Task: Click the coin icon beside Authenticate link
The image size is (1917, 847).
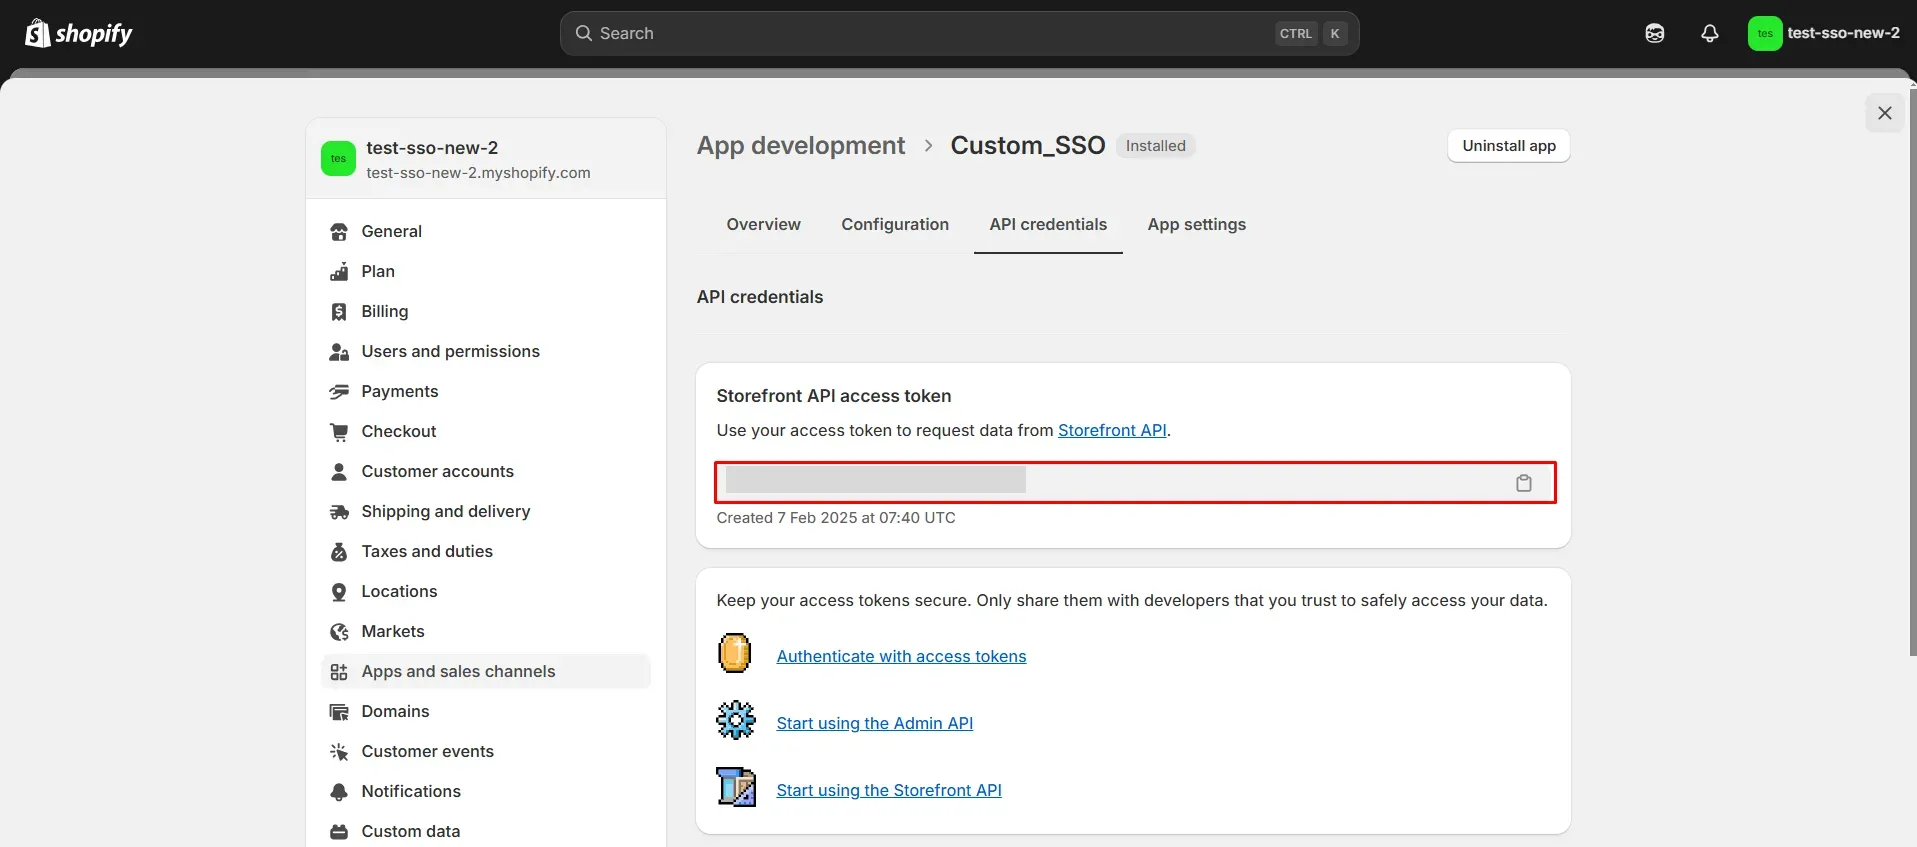Action: tap(735, 654)
